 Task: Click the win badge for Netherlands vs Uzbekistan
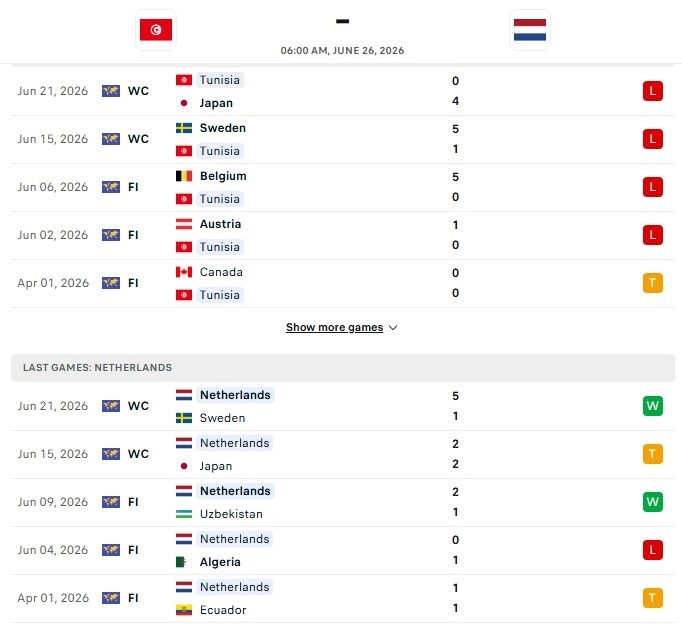coord(652,502)
